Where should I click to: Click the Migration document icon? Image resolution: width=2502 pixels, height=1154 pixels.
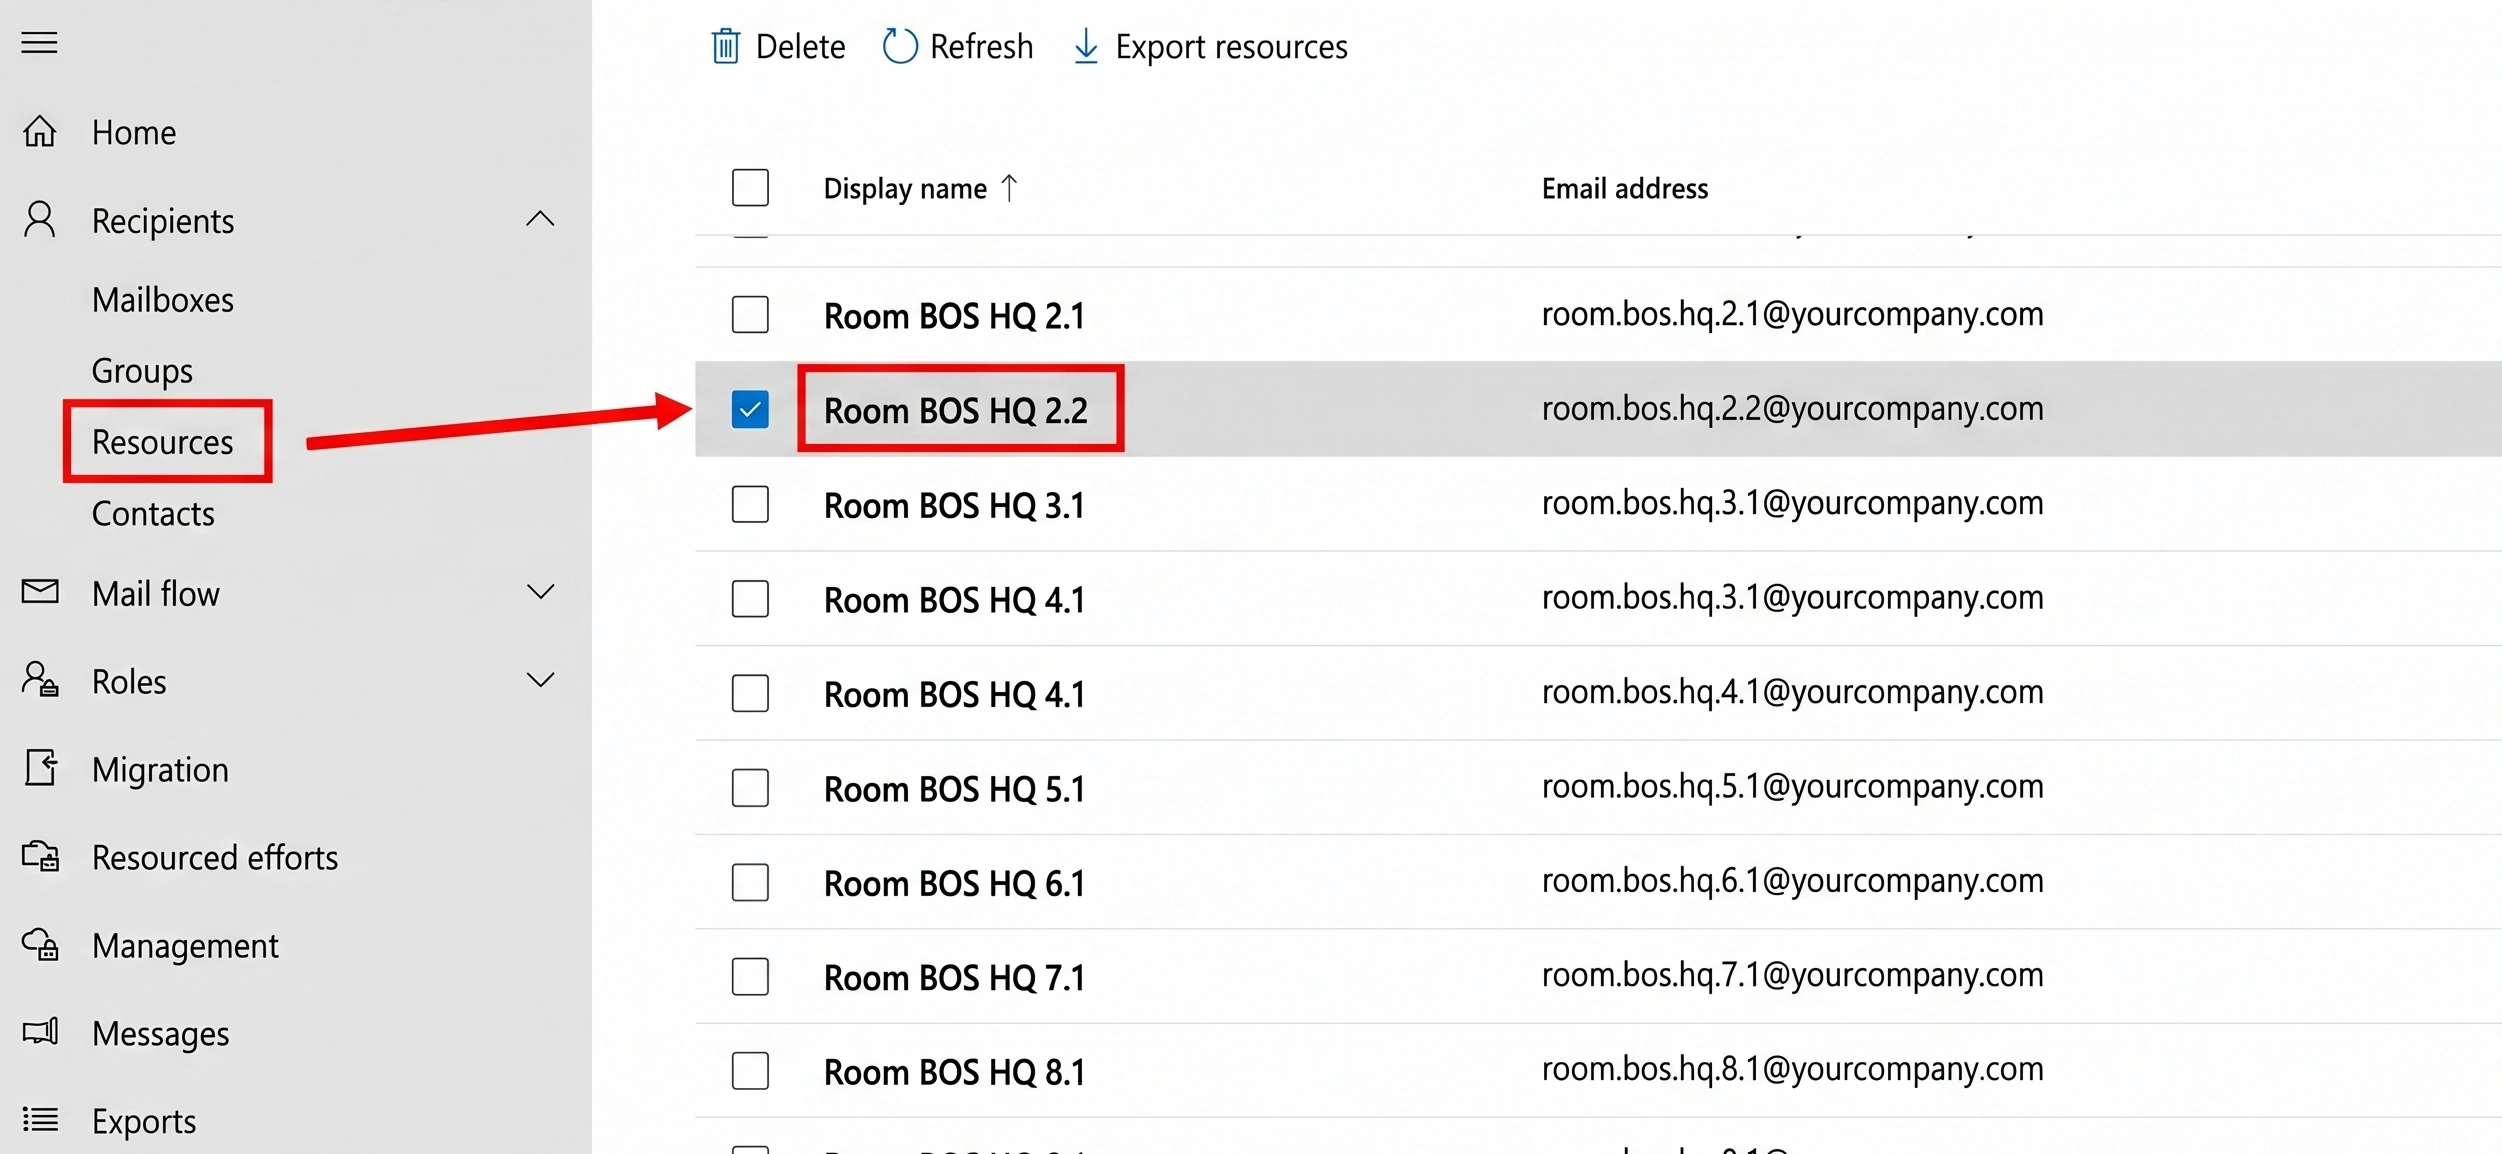(40, 768)
